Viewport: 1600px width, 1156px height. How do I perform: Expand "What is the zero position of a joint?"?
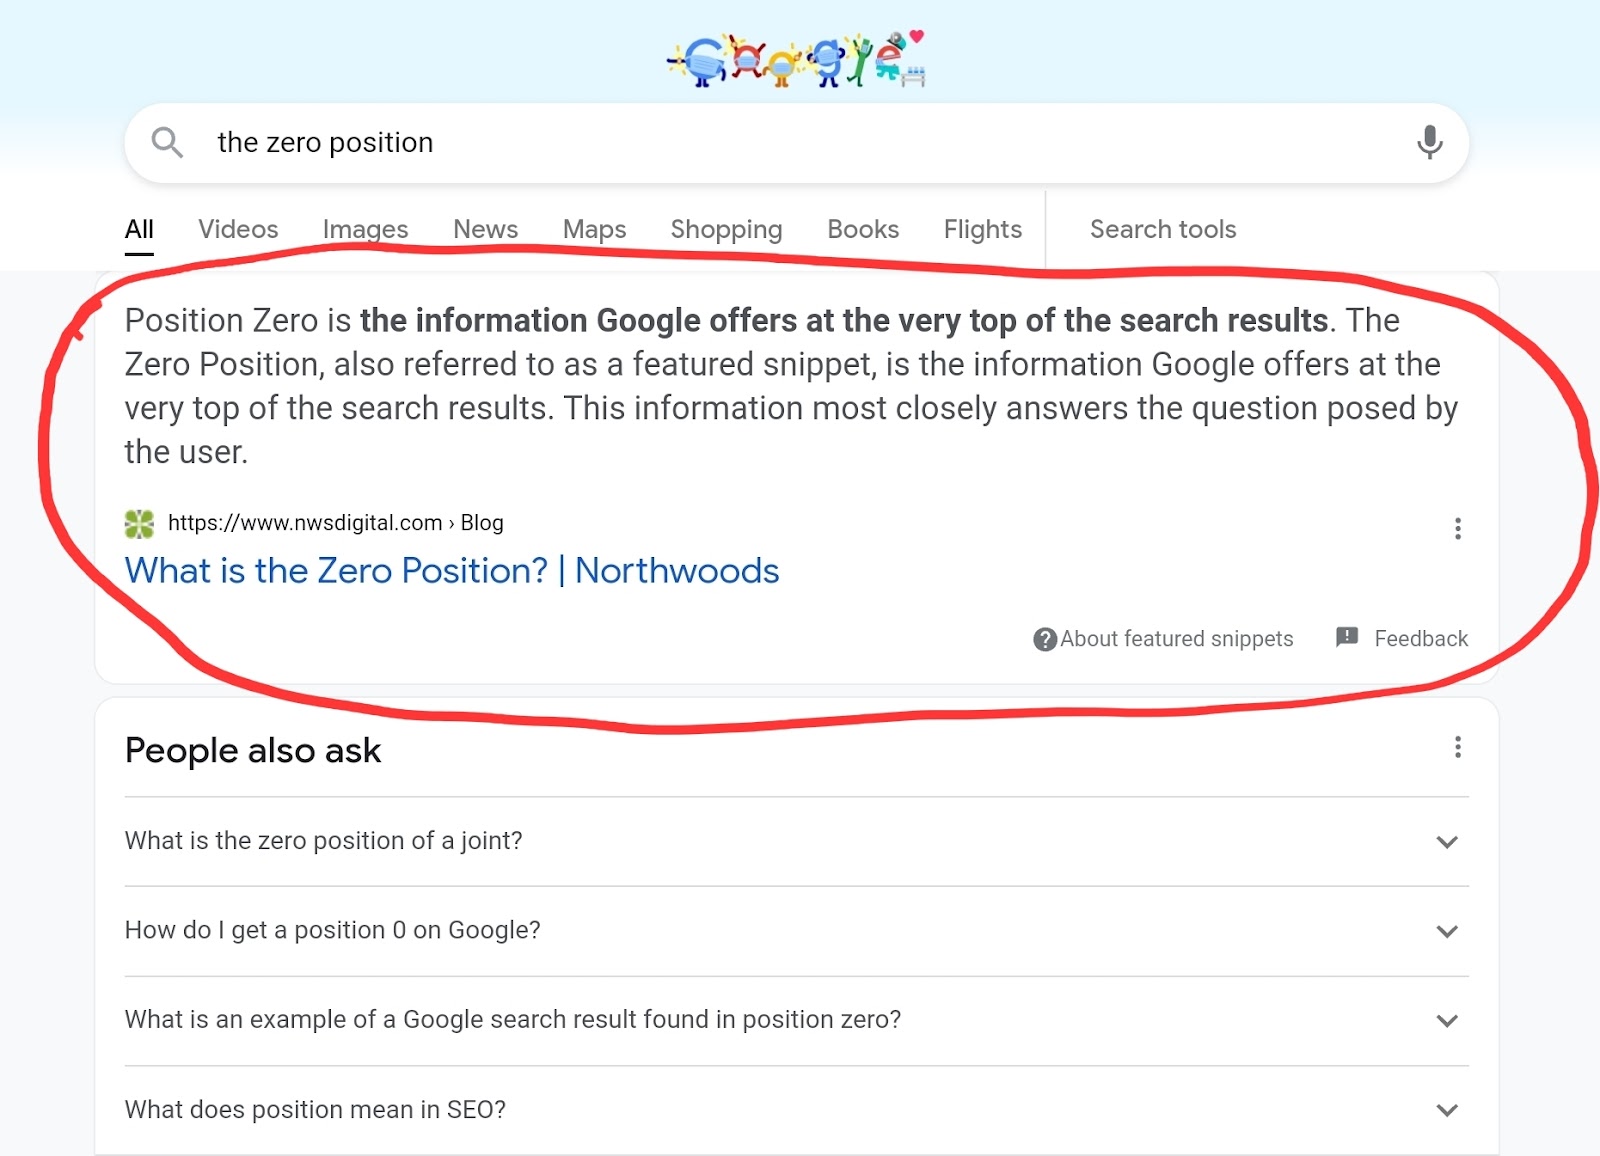pyautogui.click(x=797, y=841)
